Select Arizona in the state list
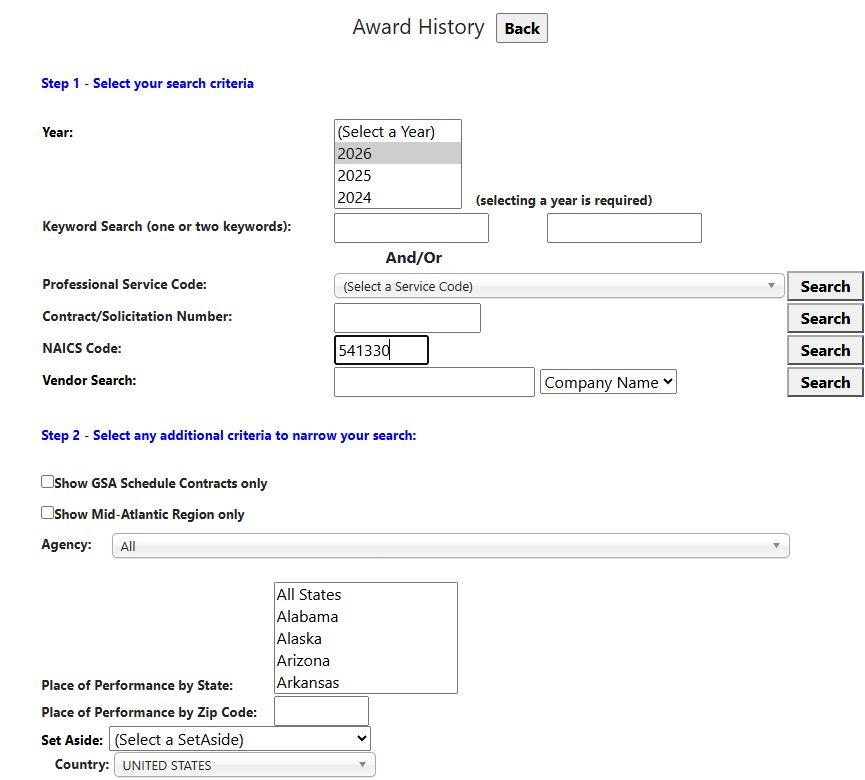The image size is (865, 780). tap(366, 660)
